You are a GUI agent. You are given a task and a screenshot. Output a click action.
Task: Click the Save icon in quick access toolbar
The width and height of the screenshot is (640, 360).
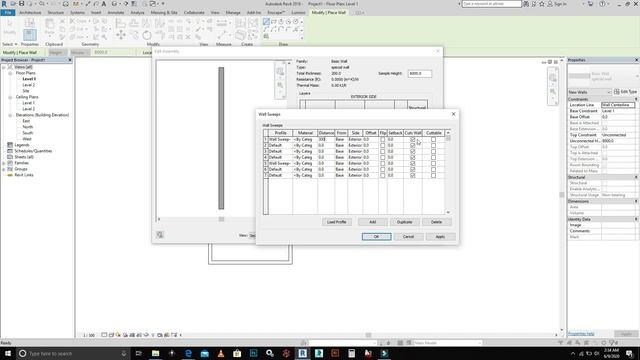tap(21, 4)
